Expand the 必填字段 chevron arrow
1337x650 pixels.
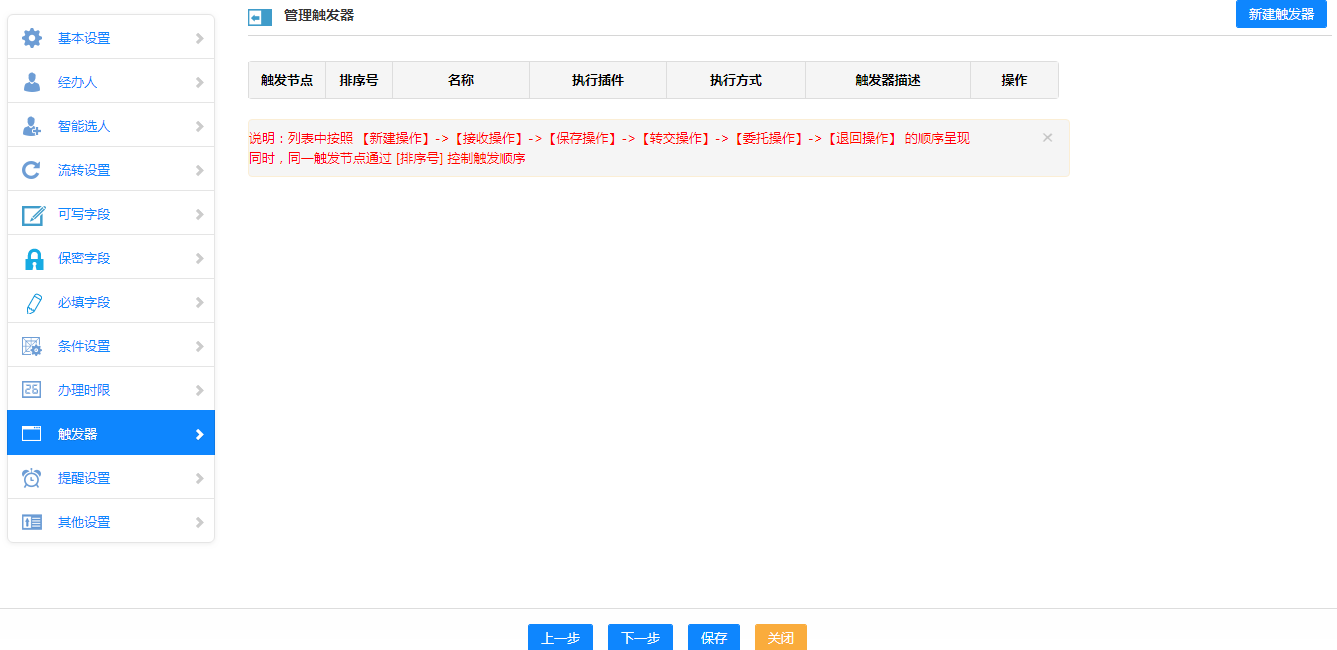point(199,302)
